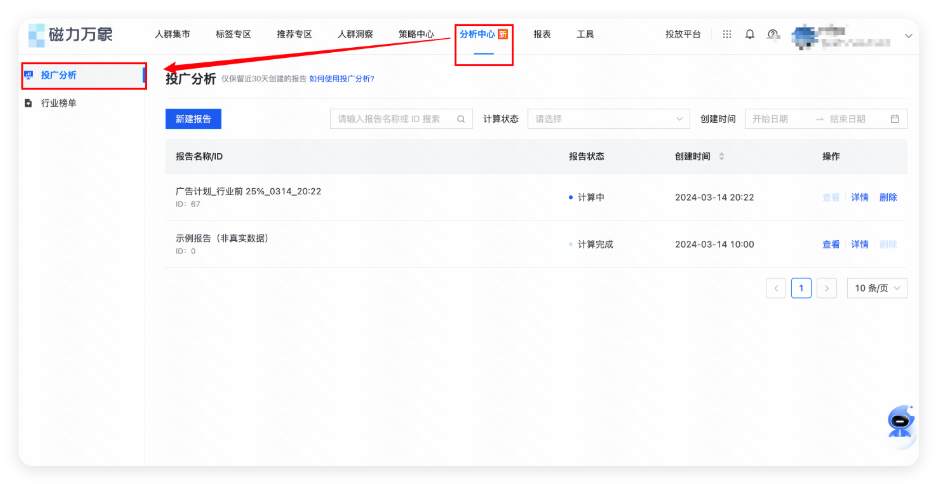Click the calendar icon in date range
937x484 pixels.
[x=895, y=119]
